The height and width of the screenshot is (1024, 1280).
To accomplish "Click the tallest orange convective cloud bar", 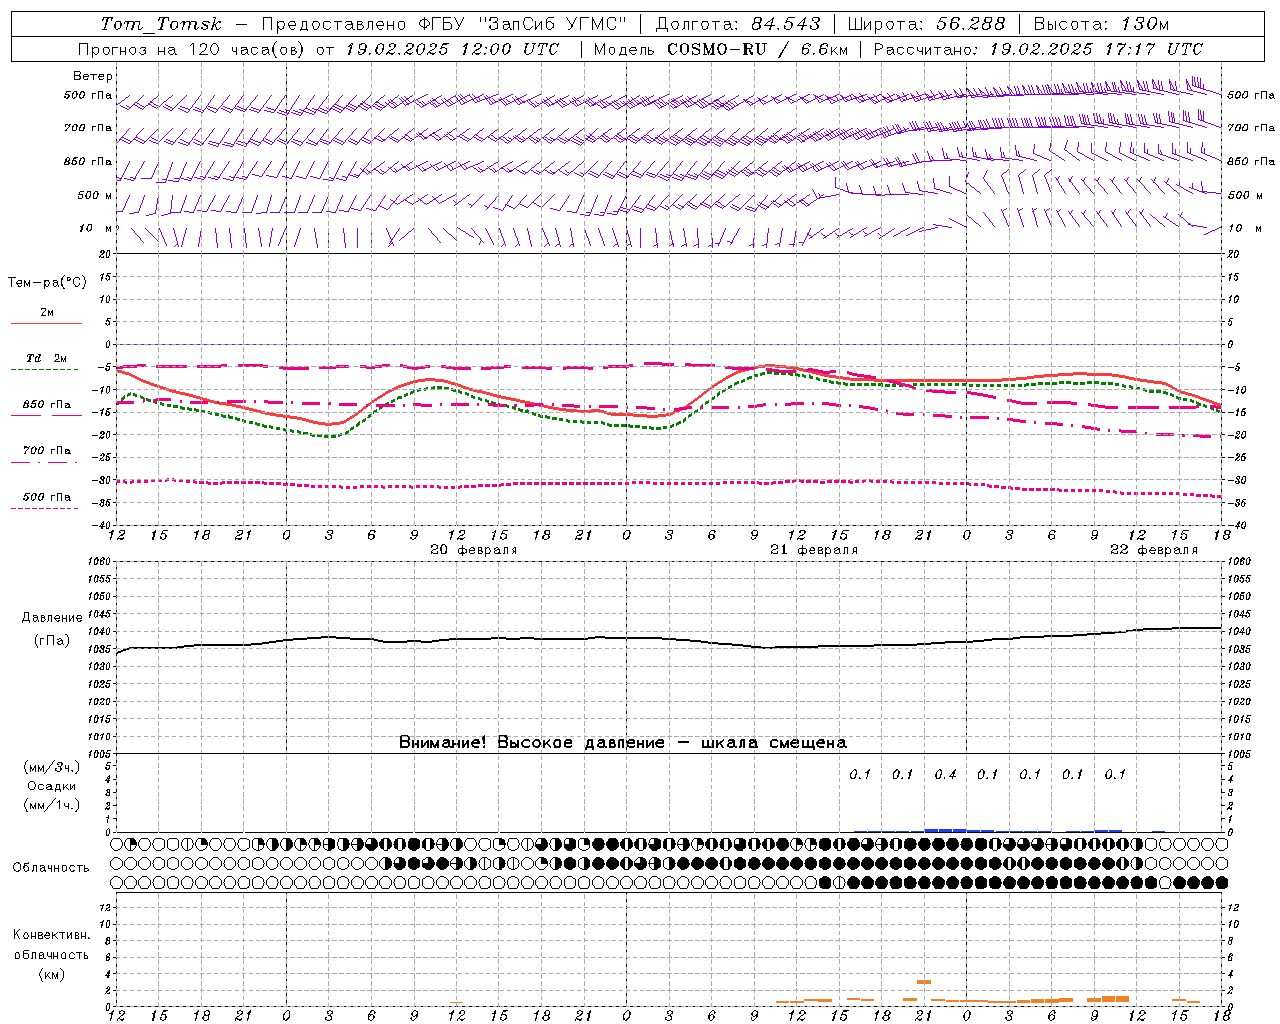I will pos(924,982).
